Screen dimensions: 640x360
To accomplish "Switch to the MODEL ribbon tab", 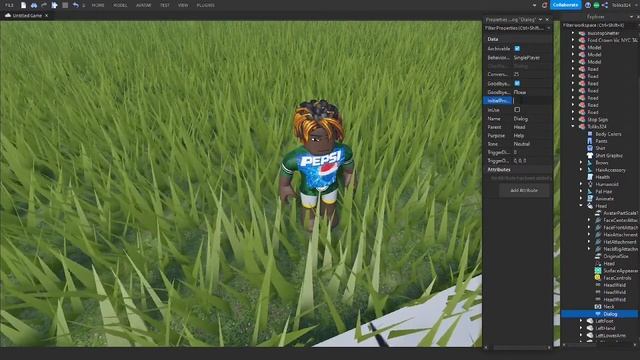I will pos(120,5).
